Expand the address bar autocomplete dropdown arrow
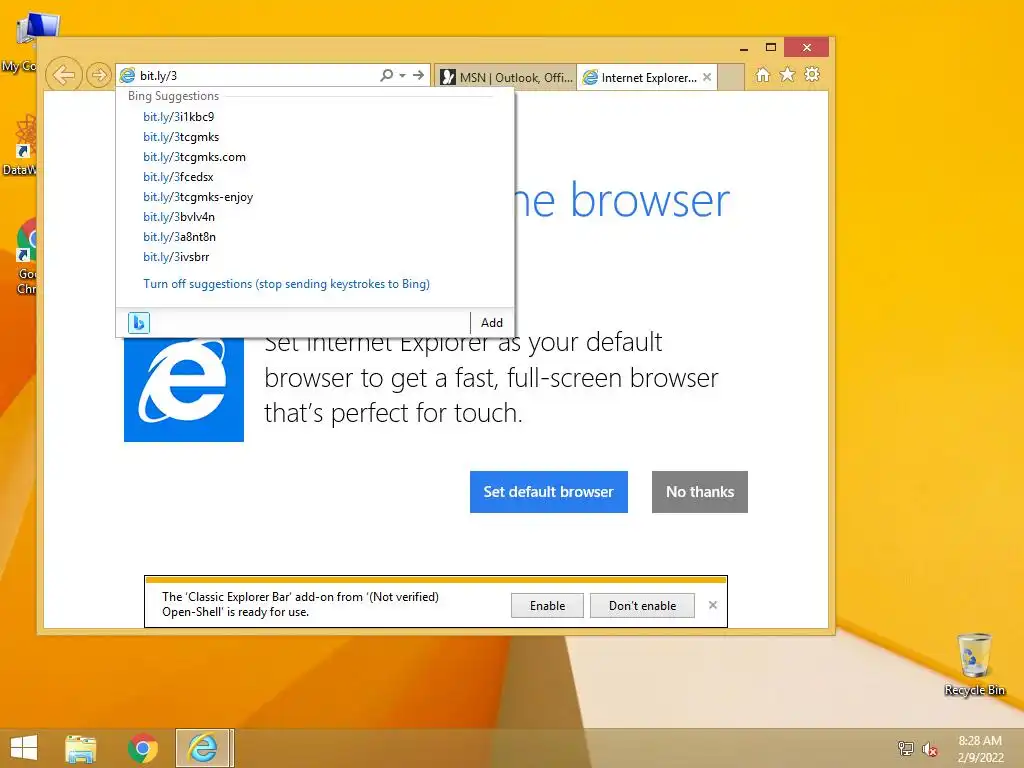Viewport: 1024px width, 768px height. click(x=402, y=76)
